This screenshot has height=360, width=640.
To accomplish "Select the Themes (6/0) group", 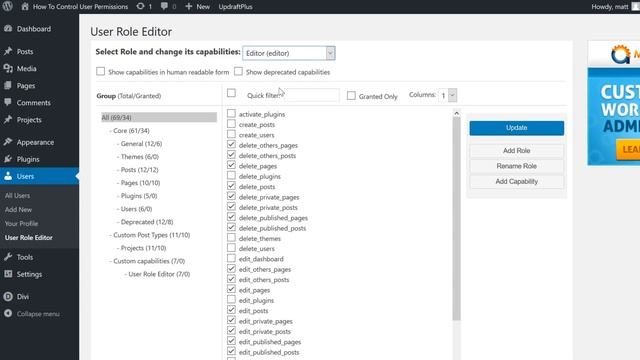I will point(140,157).
